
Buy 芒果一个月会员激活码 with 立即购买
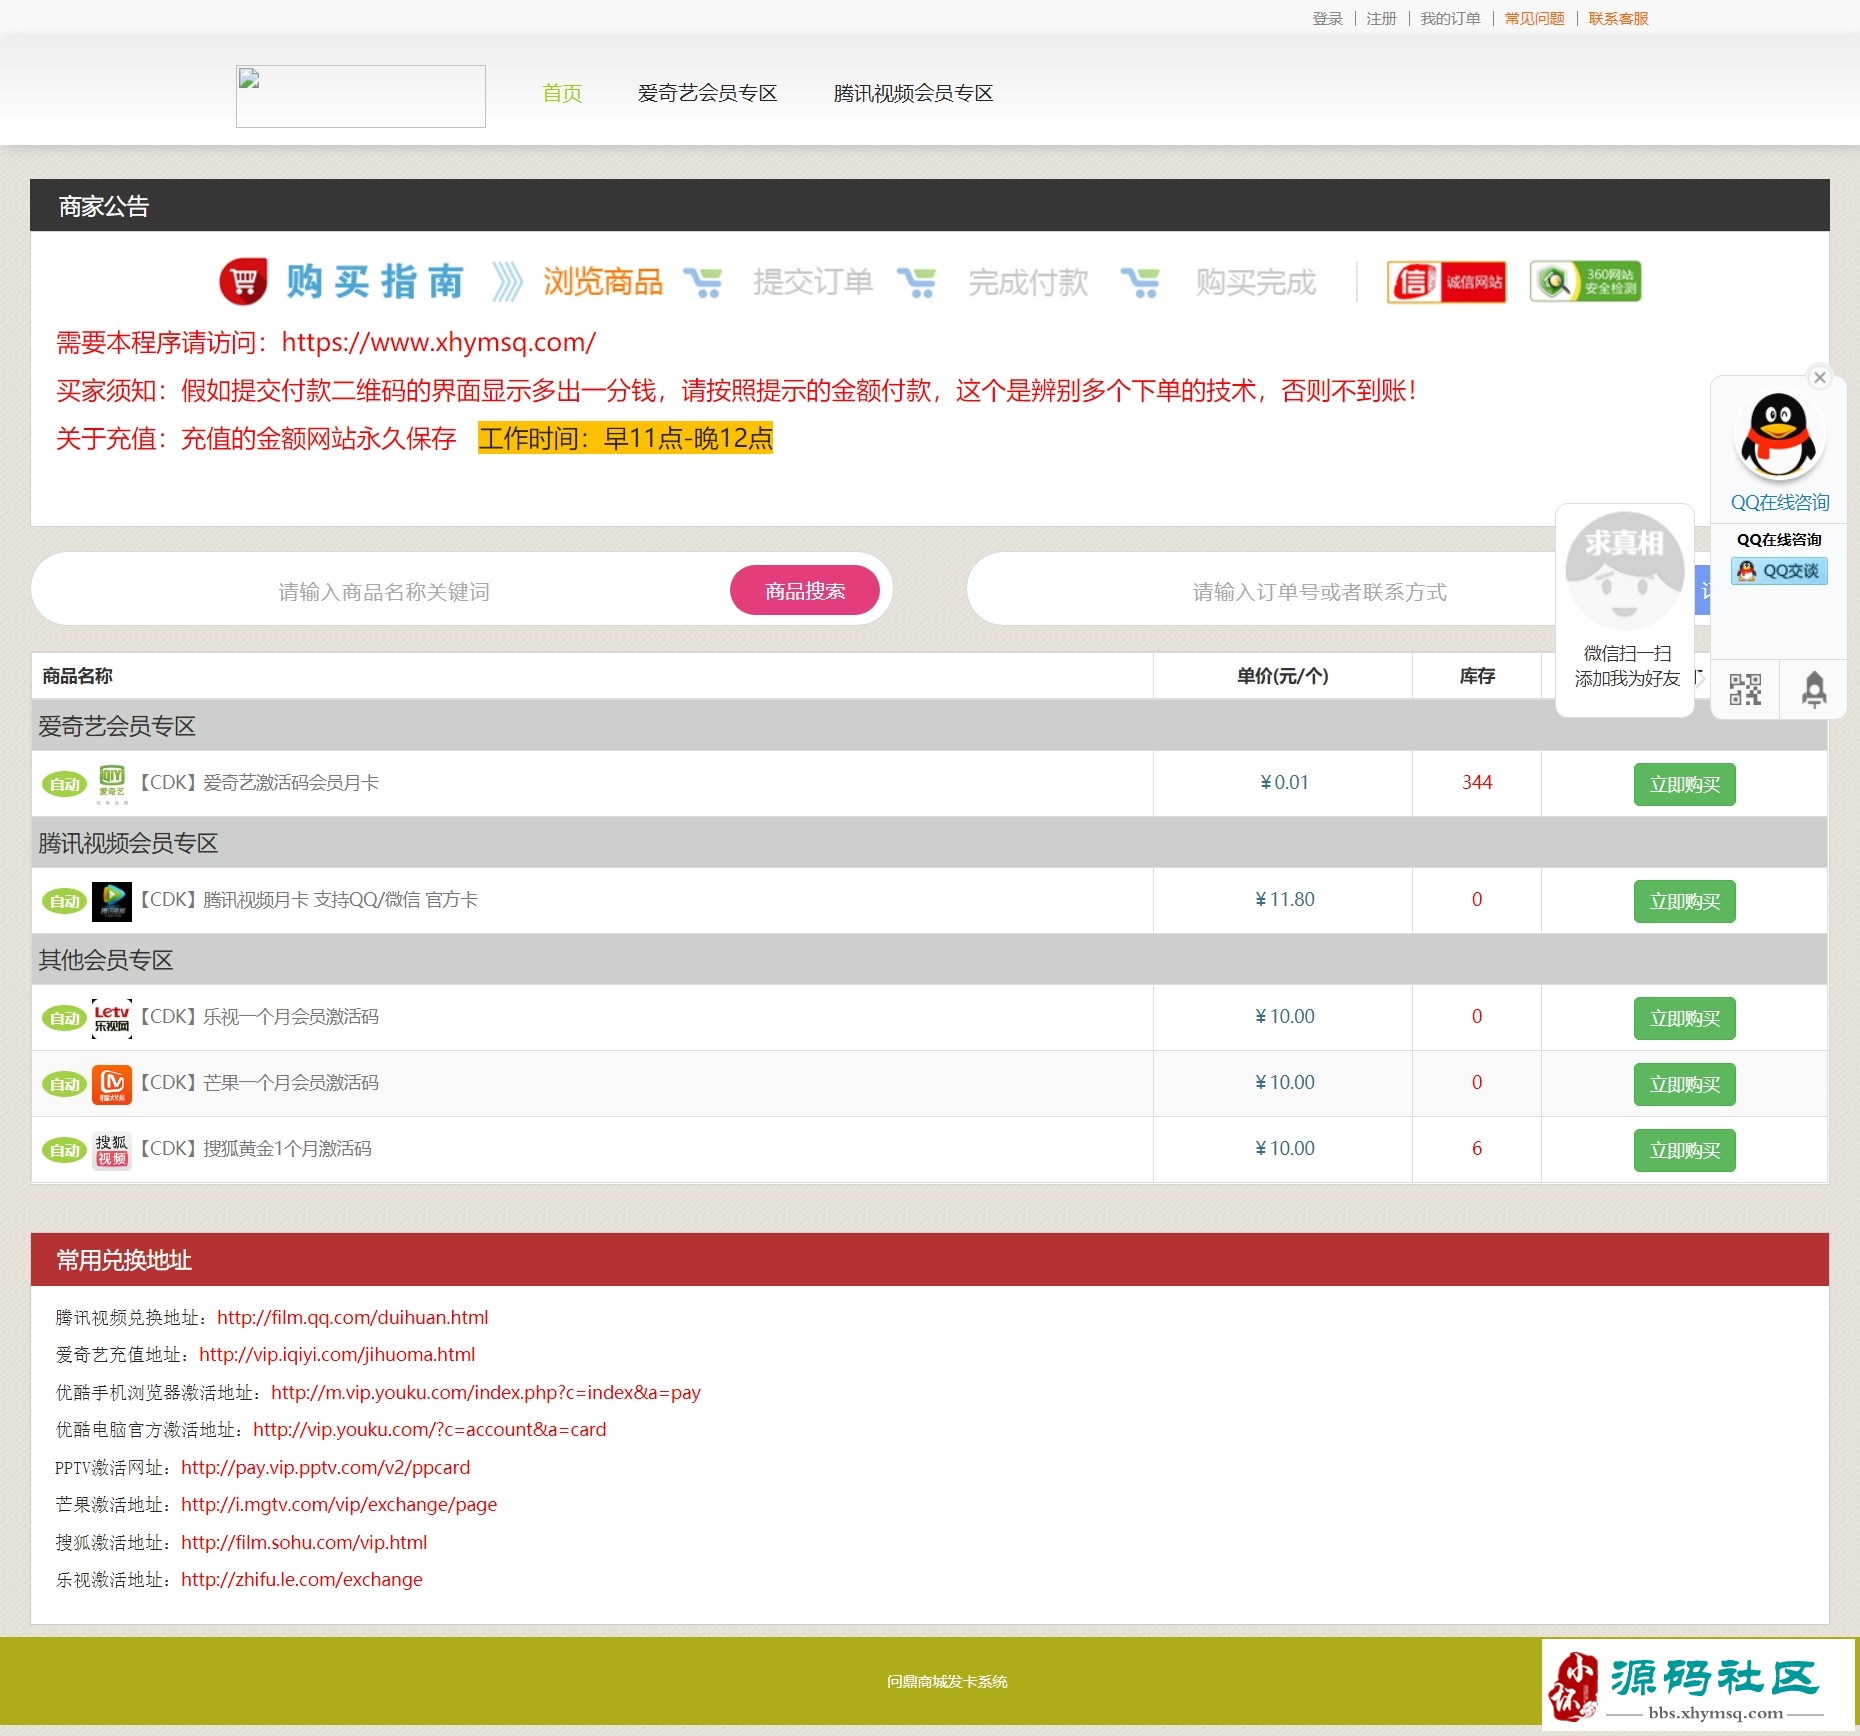click(x=1684, y=1084)
